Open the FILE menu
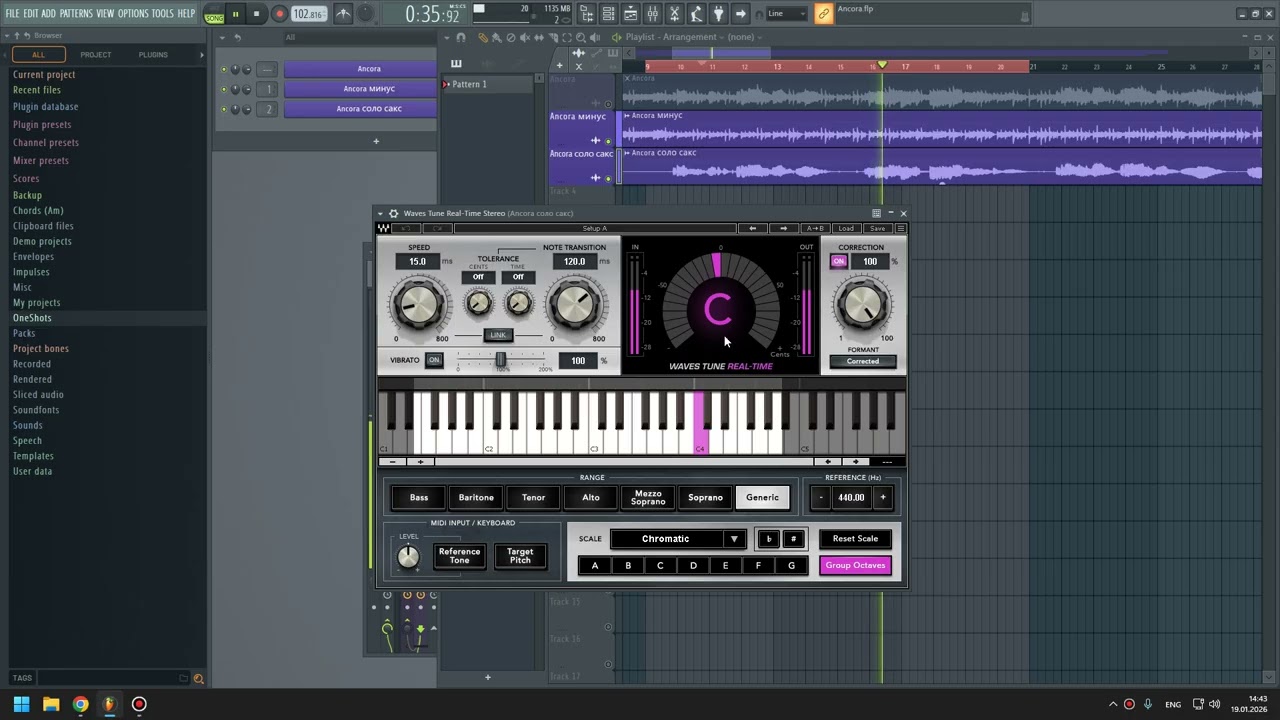Image resolution: width=1280 pixels, height=720 pixels. 13,13
